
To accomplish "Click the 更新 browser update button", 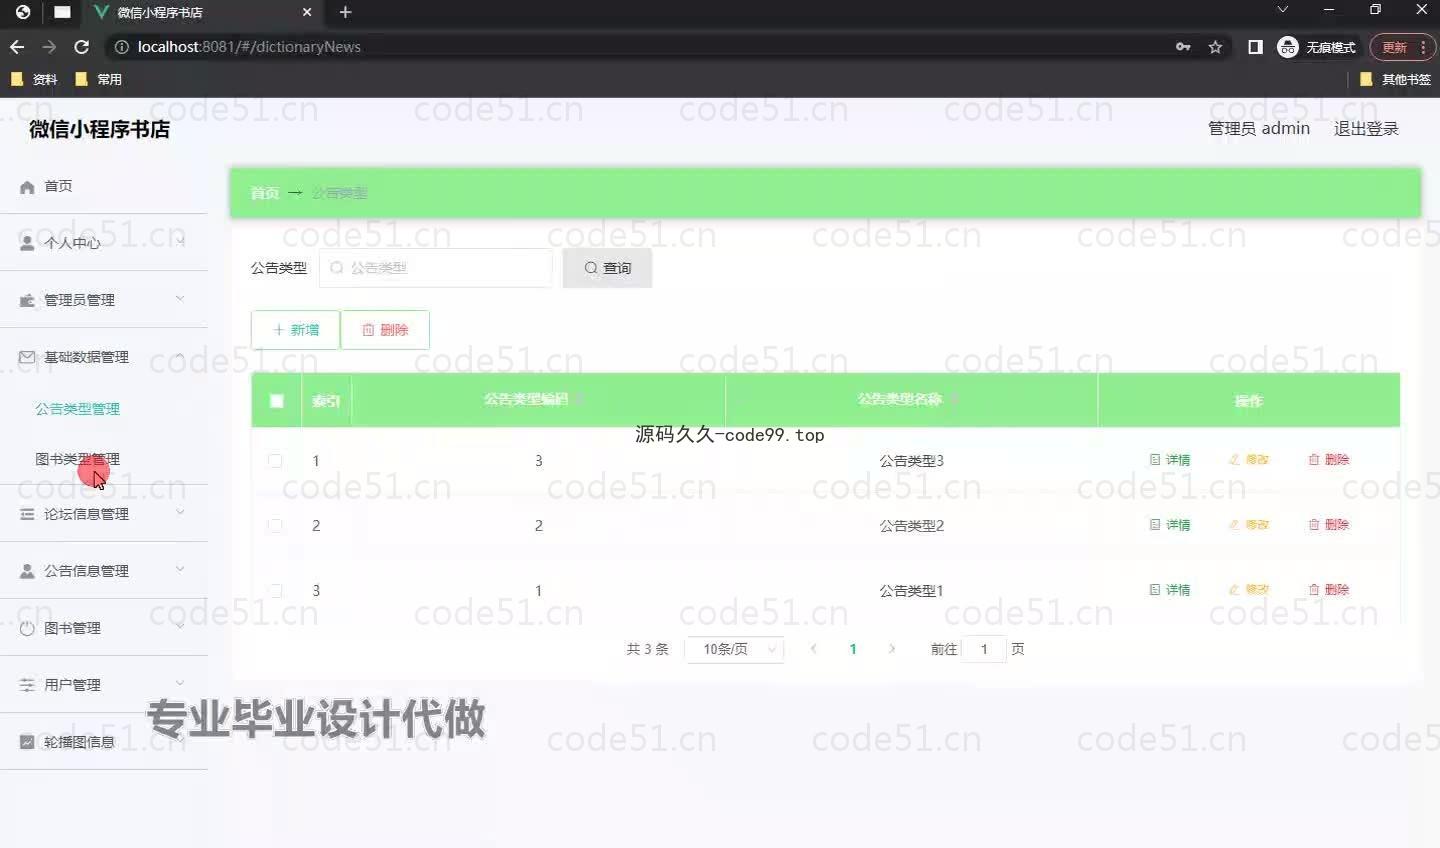I will [1403, 47].
